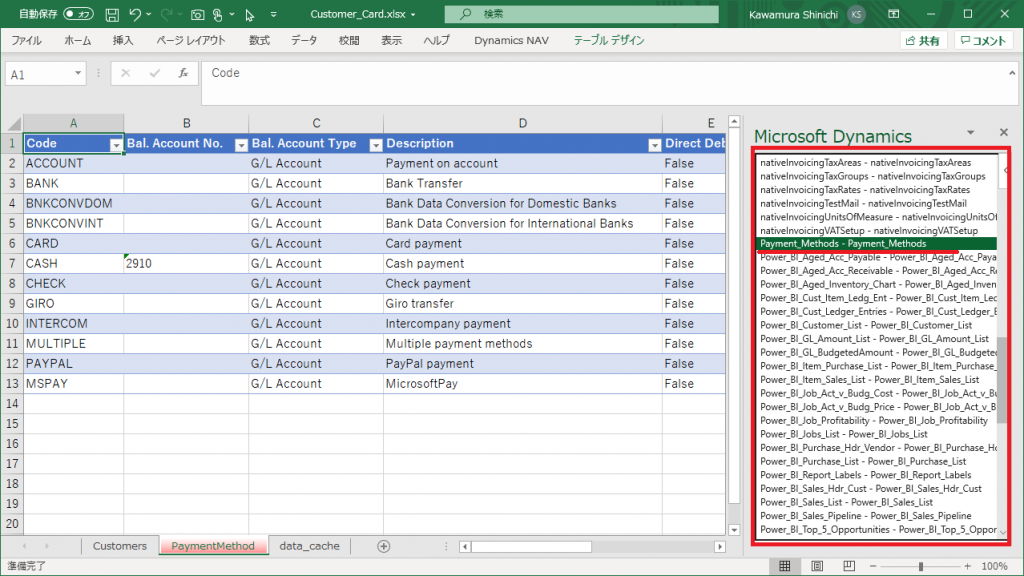This screenshot has height=576, width=1024.
Task: Click the 共有 share button
Action: 923,40
